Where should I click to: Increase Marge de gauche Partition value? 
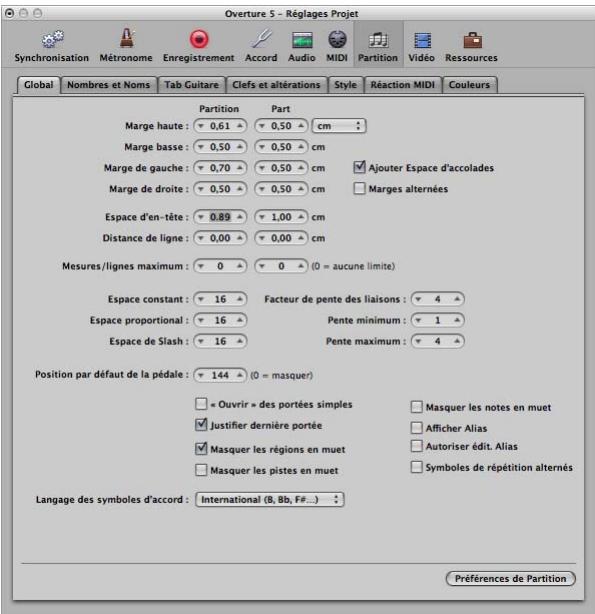(x=240, y=168)
